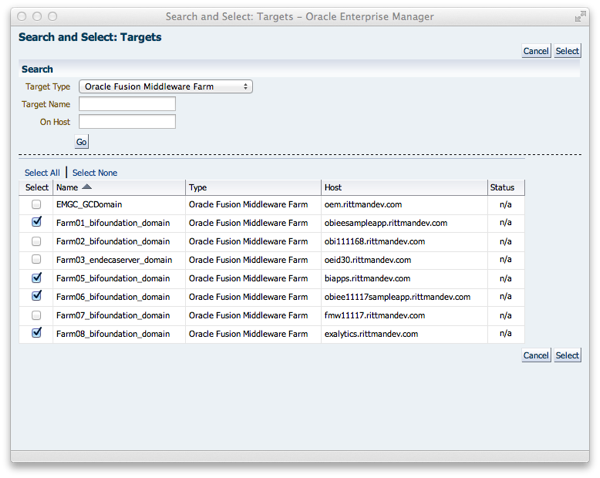
Task: Click the top Select button
Action: [x=567, y=51]
